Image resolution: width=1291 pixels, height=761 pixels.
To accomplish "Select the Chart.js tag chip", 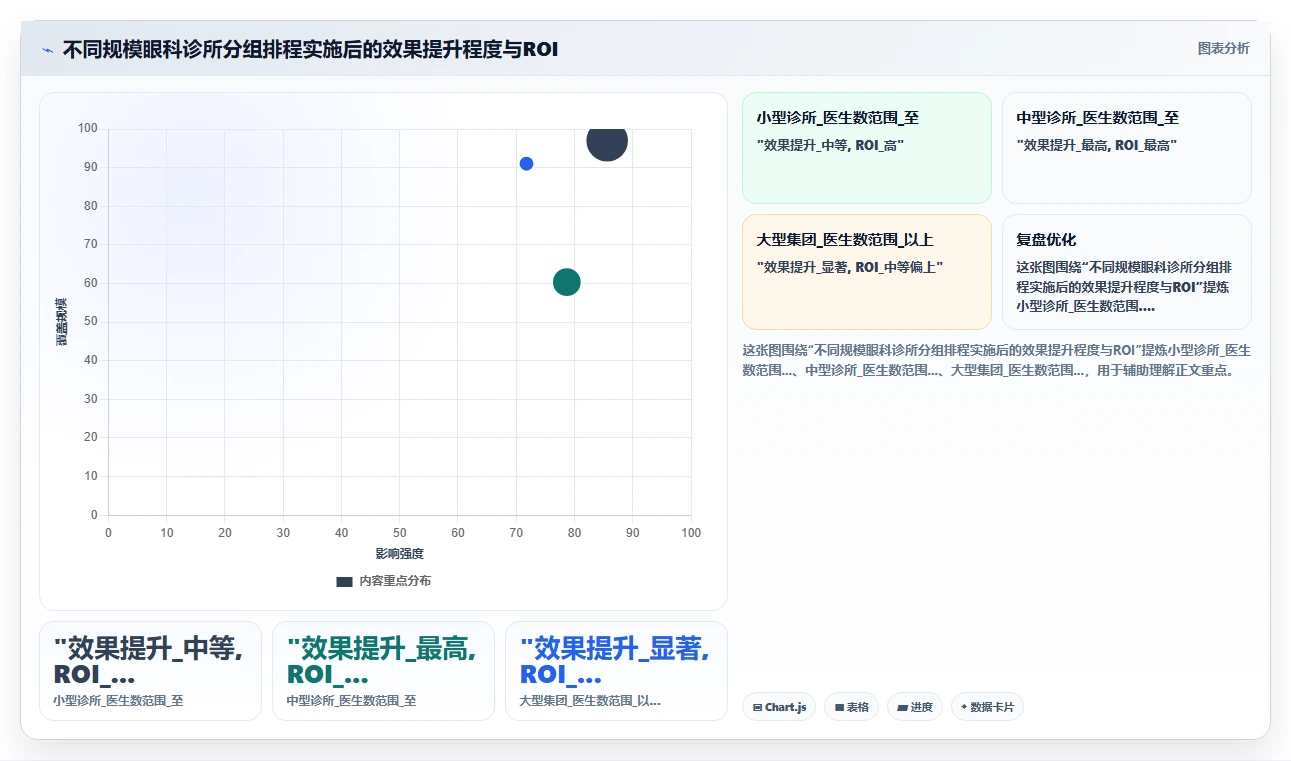I will [779, 707].
